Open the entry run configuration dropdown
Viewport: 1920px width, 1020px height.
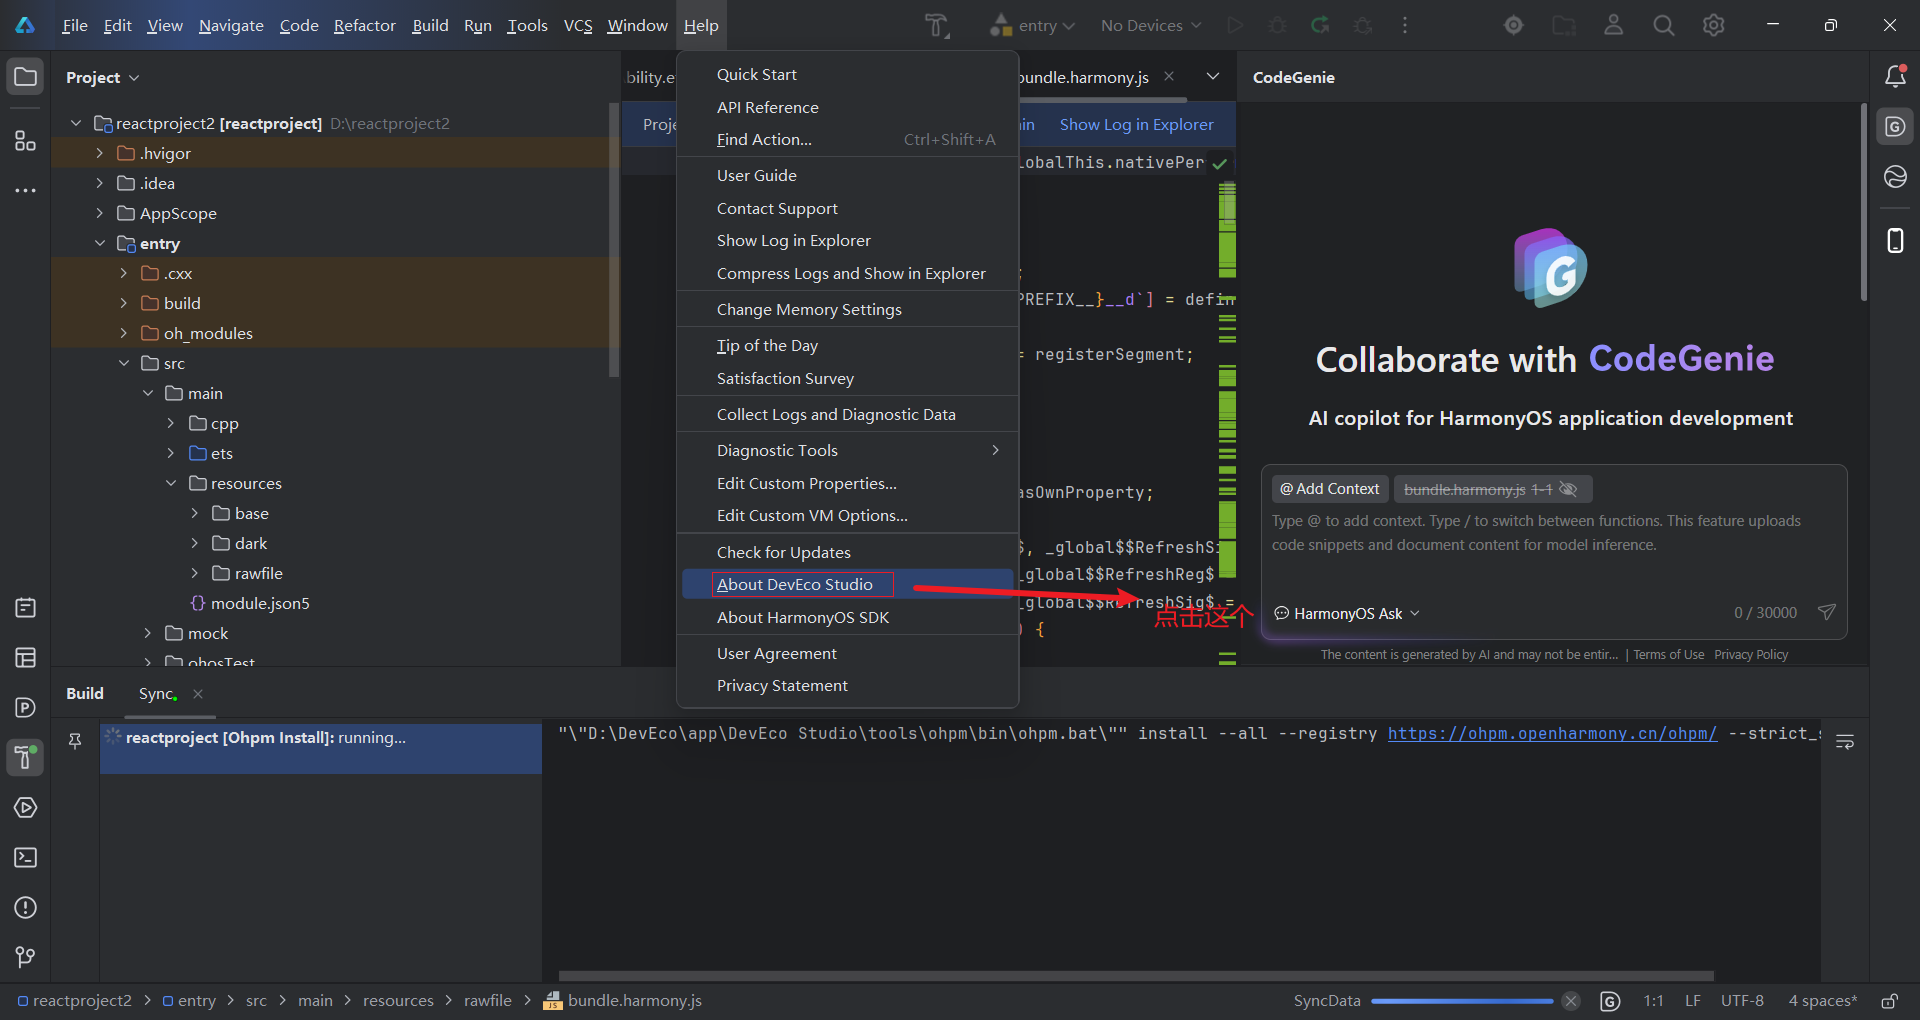[1033, 26]
